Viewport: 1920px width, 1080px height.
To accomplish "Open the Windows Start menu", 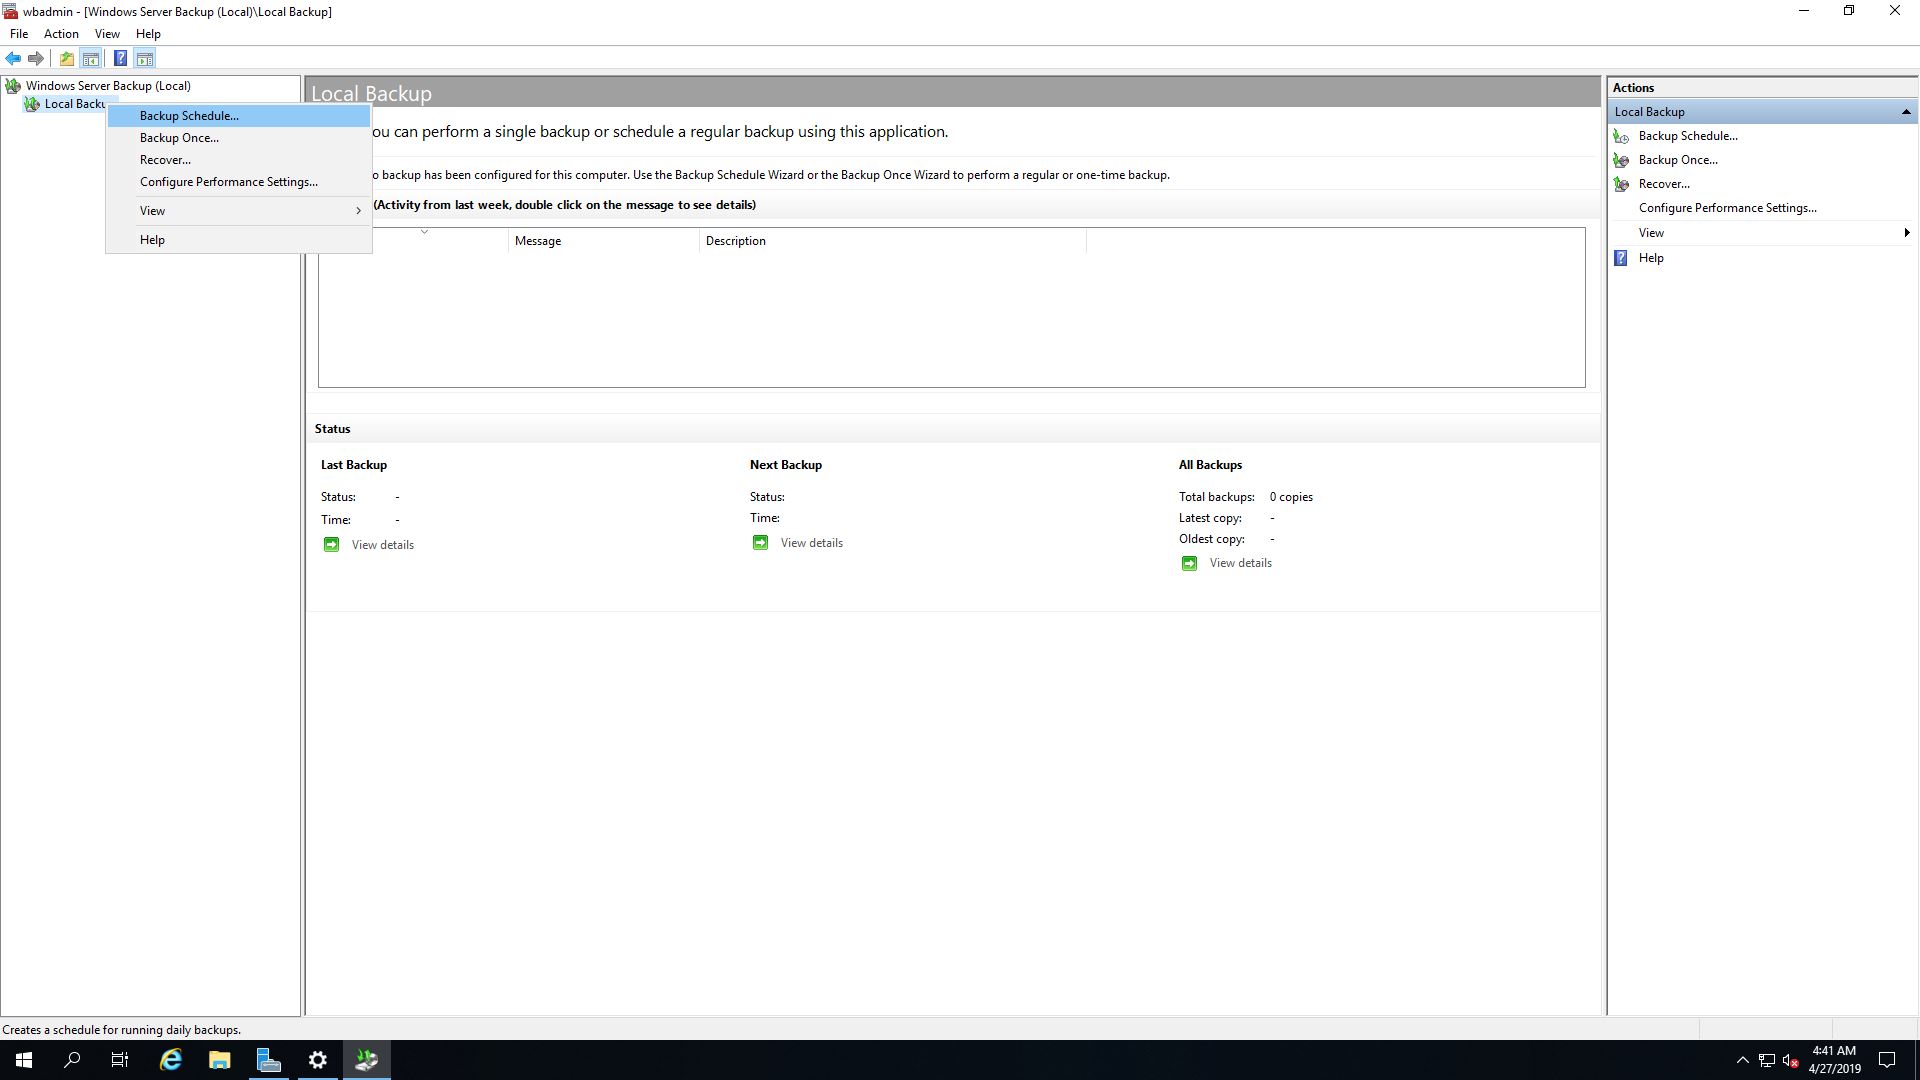I will click(x=24, y=1060).
